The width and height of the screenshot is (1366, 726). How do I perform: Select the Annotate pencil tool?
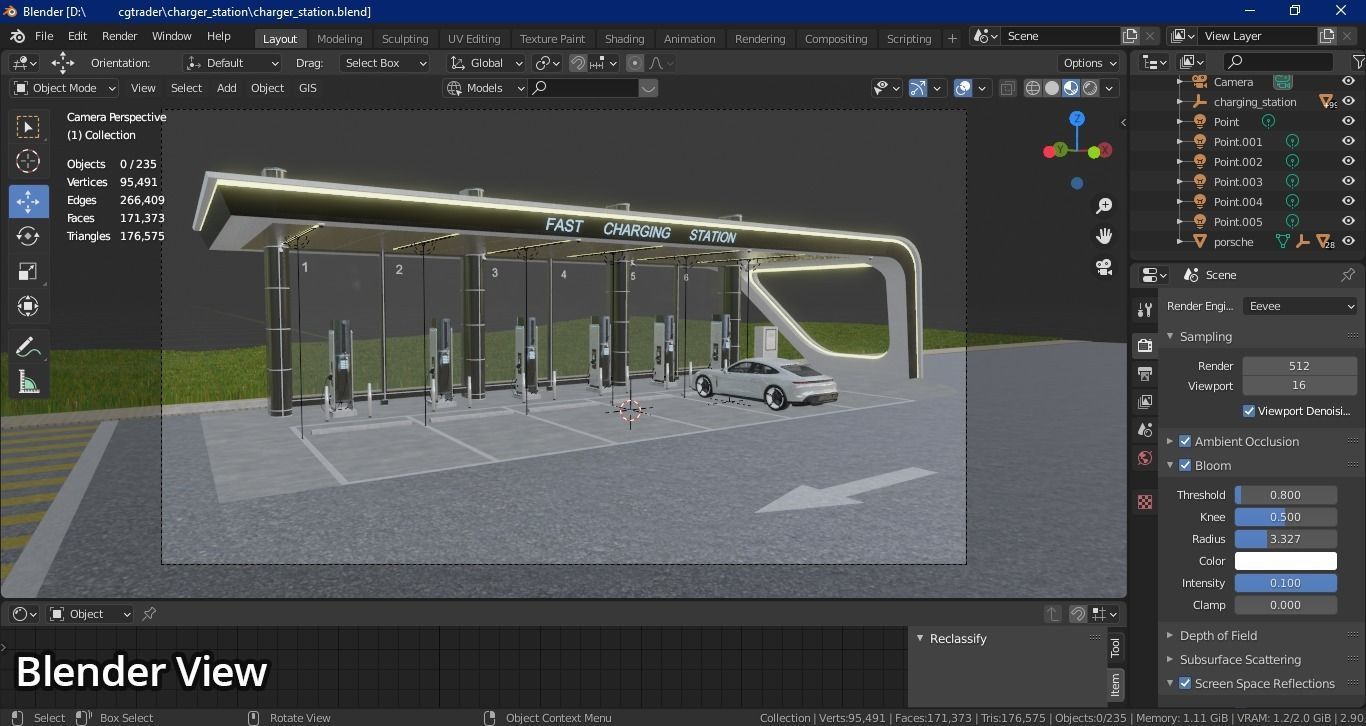(28, 347)
